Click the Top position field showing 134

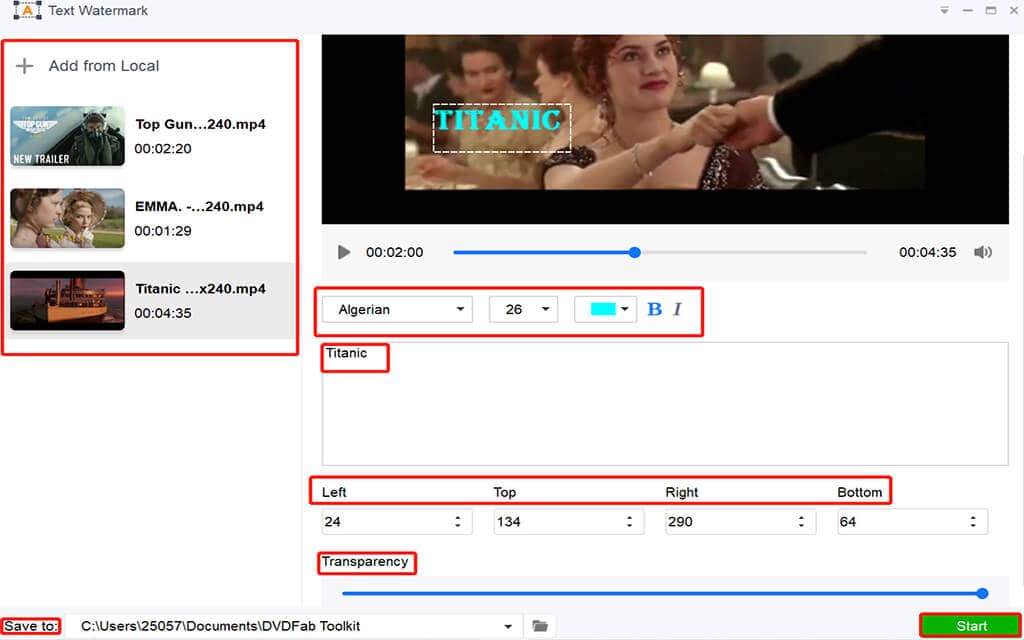(569, 522)
